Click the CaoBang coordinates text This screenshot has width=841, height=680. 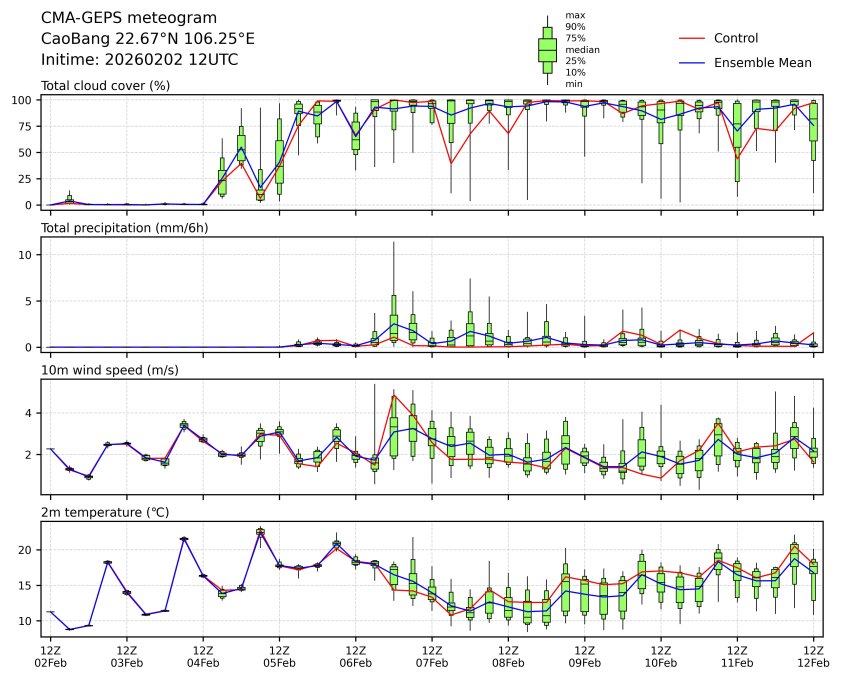click(147, 39)
